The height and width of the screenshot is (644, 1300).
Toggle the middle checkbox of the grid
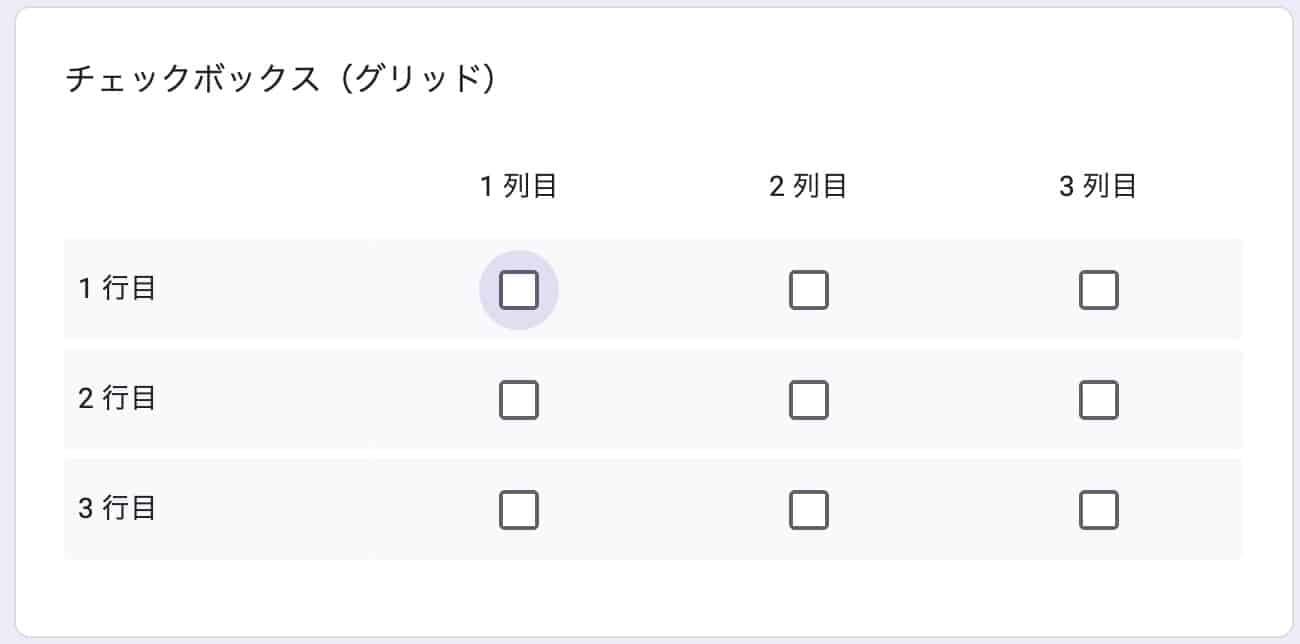coord(809,400)
